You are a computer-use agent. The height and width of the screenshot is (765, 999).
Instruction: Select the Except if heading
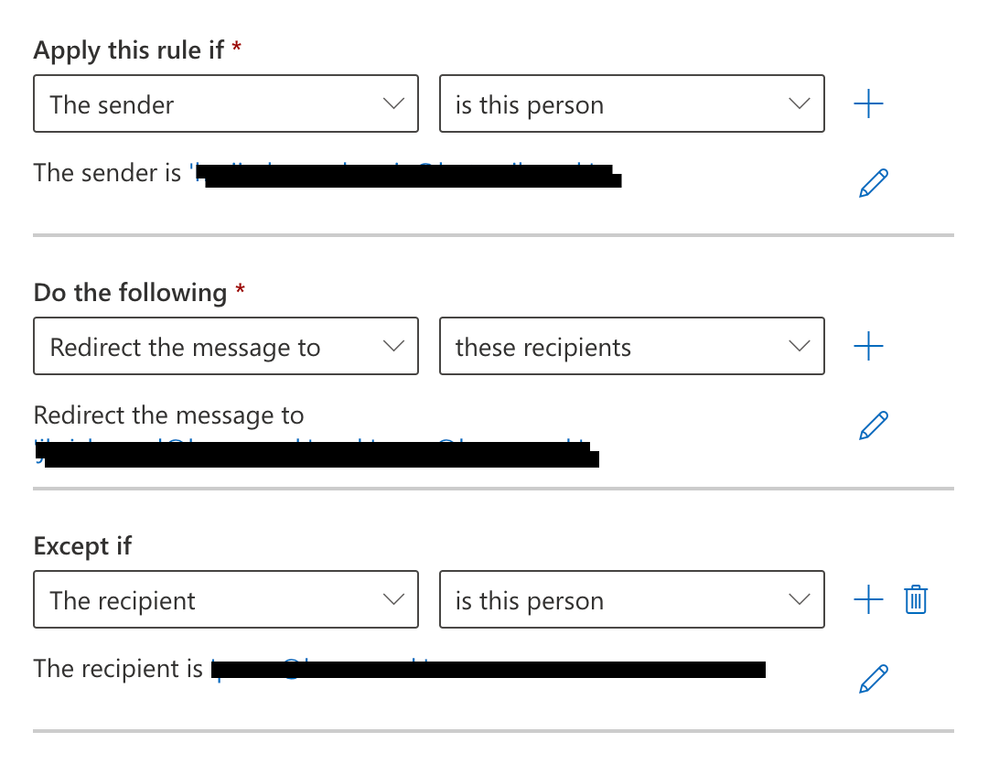point(83,546)
